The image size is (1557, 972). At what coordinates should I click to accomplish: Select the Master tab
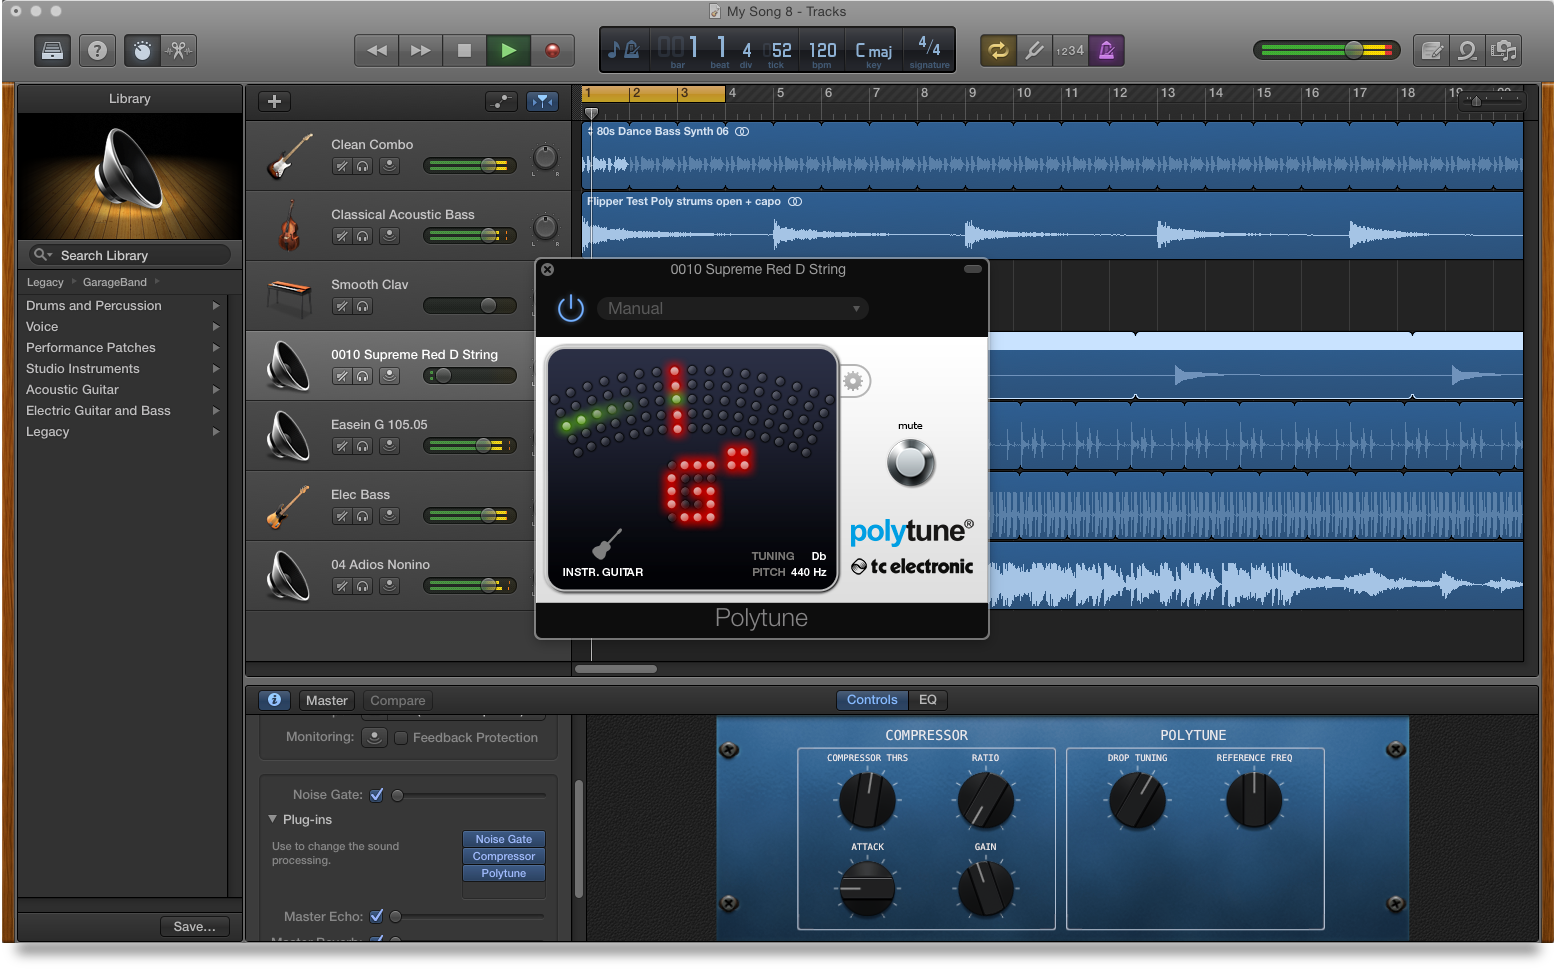click(x=326, y=701)
